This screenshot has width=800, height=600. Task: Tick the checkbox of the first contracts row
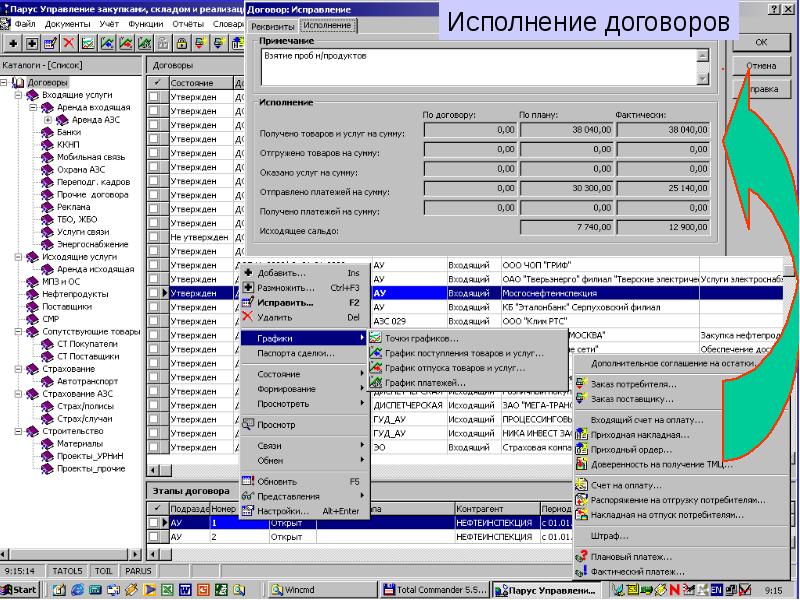click(154, 97)
